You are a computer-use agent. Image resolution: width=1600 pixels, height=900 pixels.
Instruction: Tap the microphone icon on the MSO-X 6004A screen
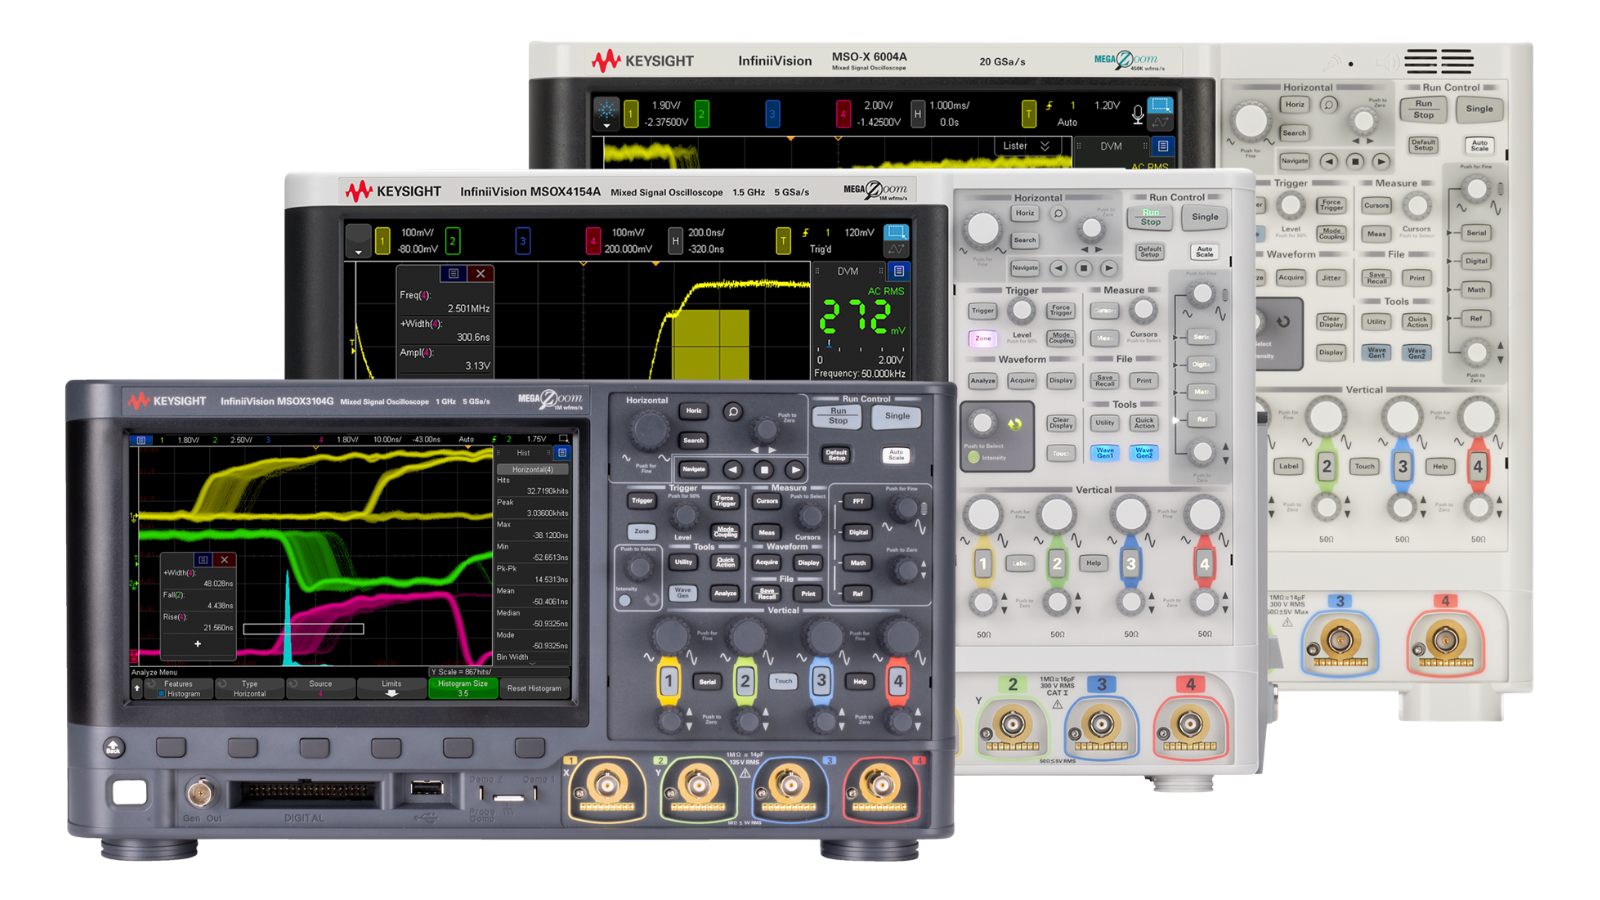[1138, 115]
